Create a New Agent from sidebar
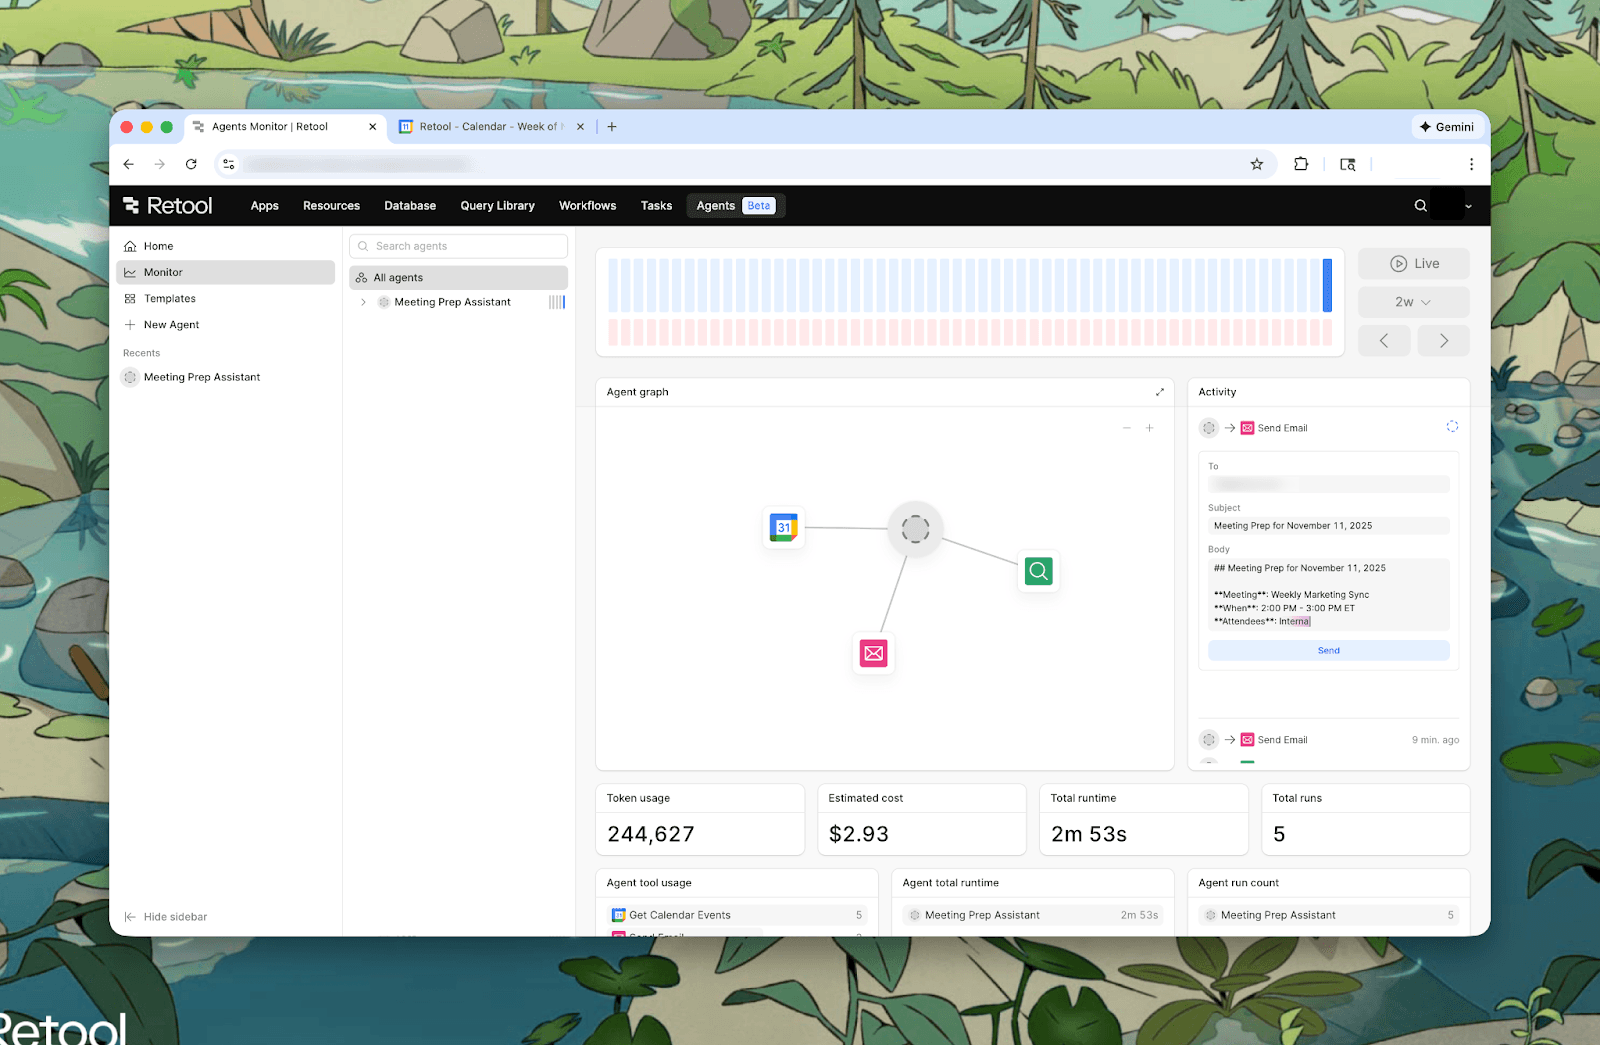This screenshot has height=1045, width=1600. click(x=171, y=325)
